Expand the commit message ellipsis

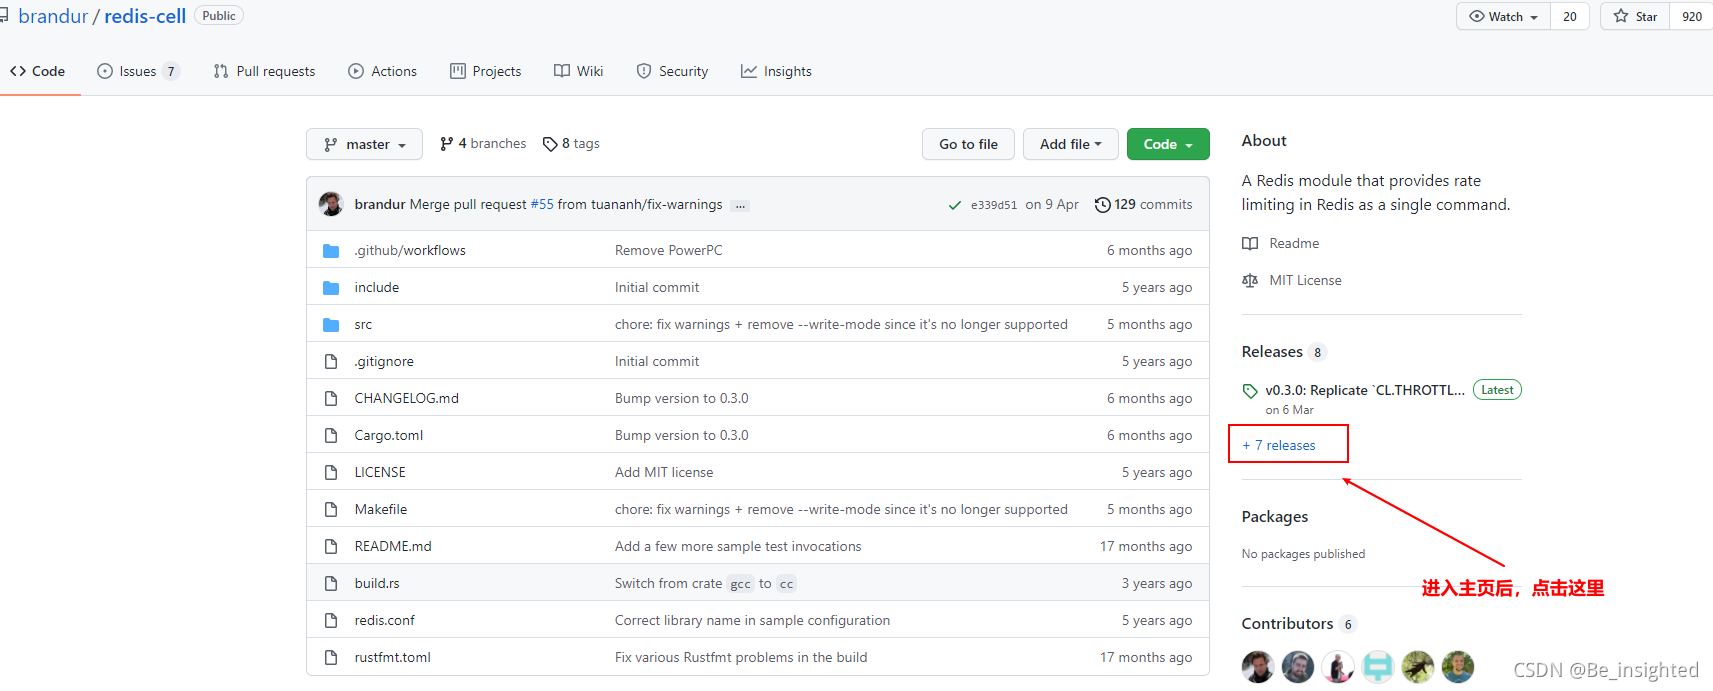[740, 205]
